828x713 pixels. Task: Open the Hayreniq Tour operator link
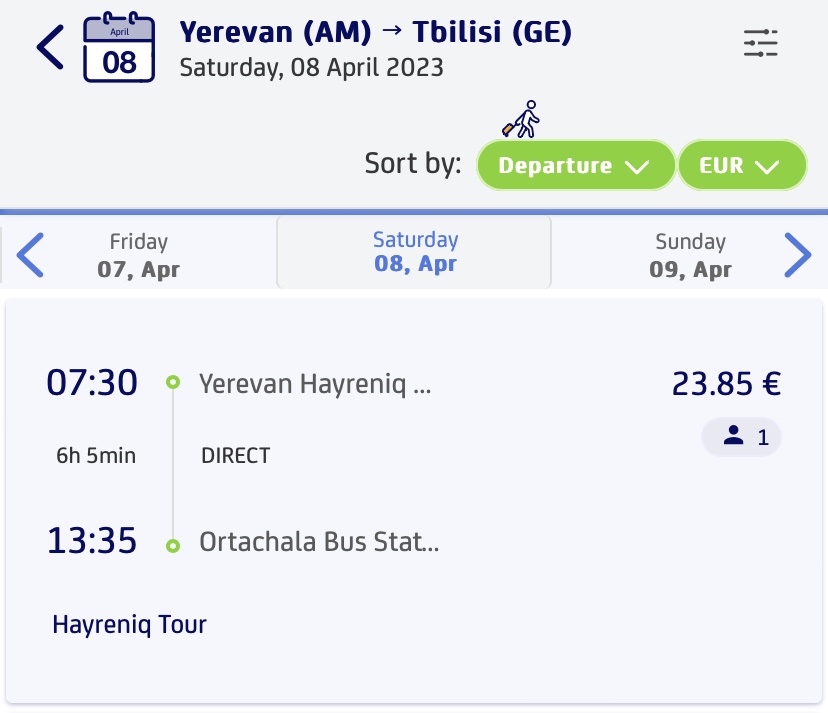point(129,624)
